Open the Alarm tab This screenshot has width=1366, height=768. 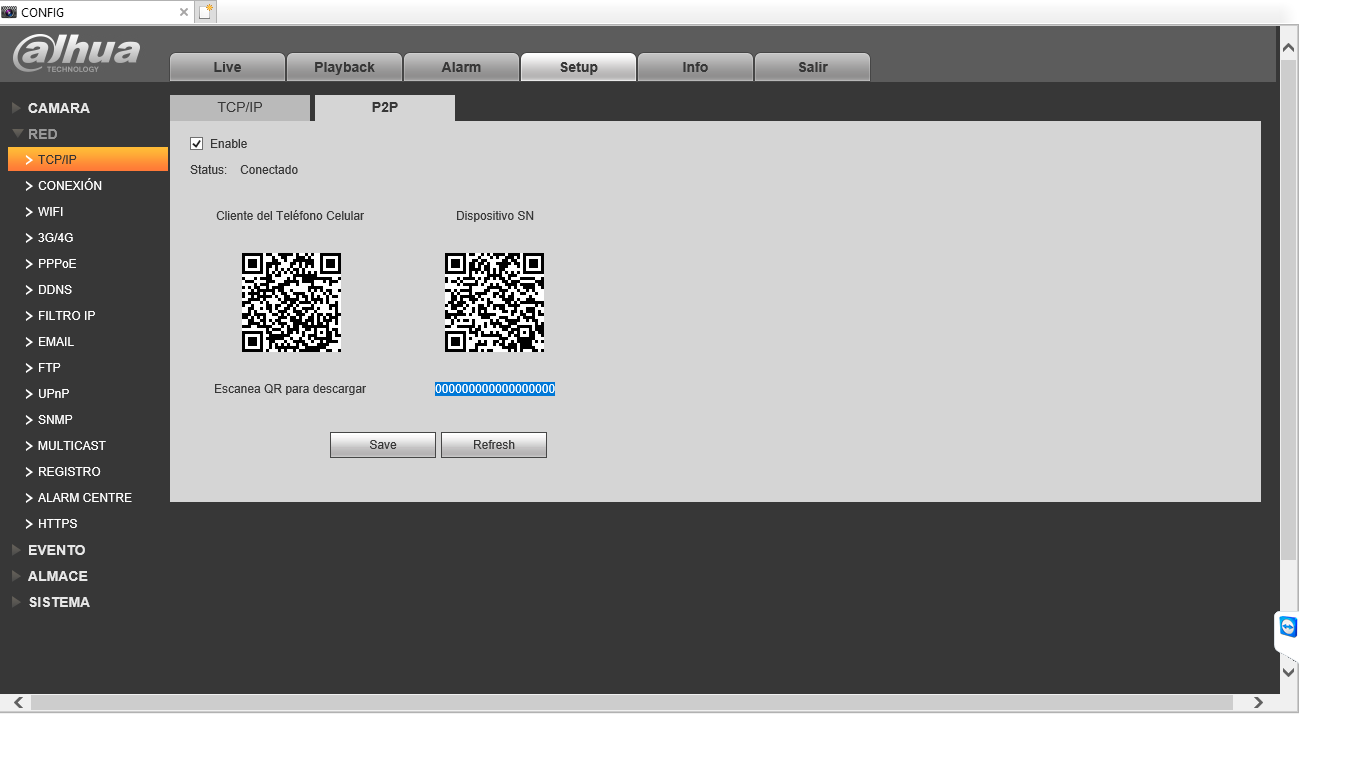tap(461, 67)
